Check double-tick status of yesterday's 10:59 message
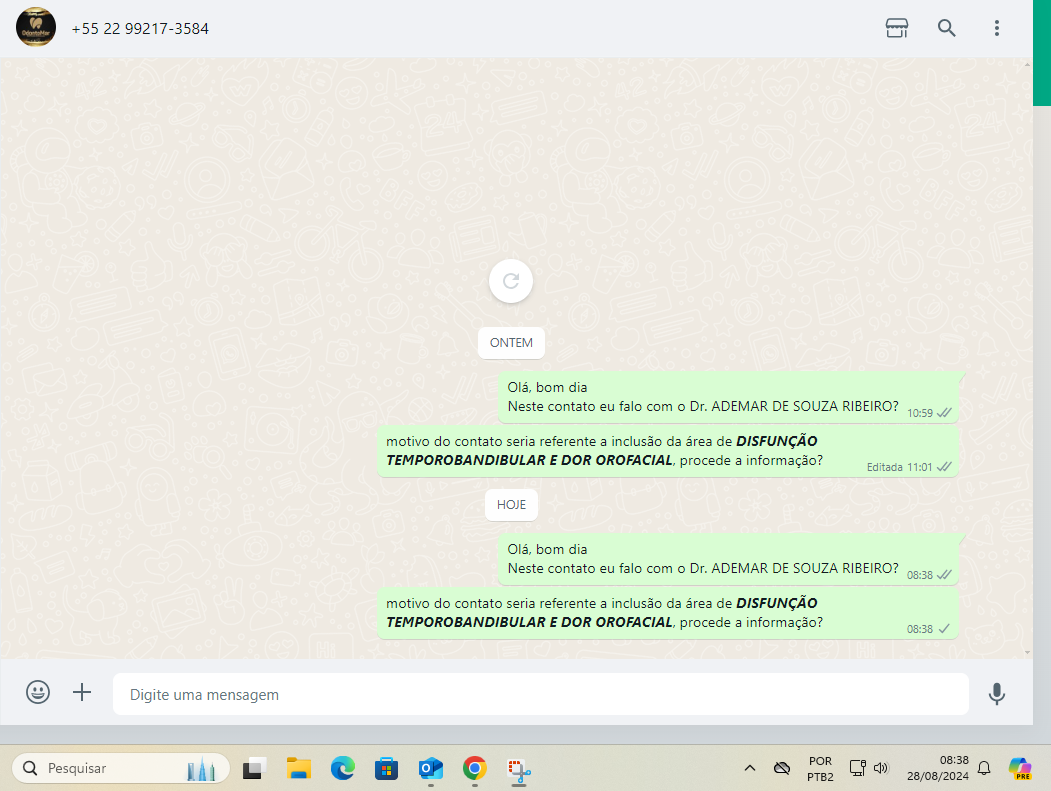Viewport: 1051px width, 791px height. click(944, 413)
